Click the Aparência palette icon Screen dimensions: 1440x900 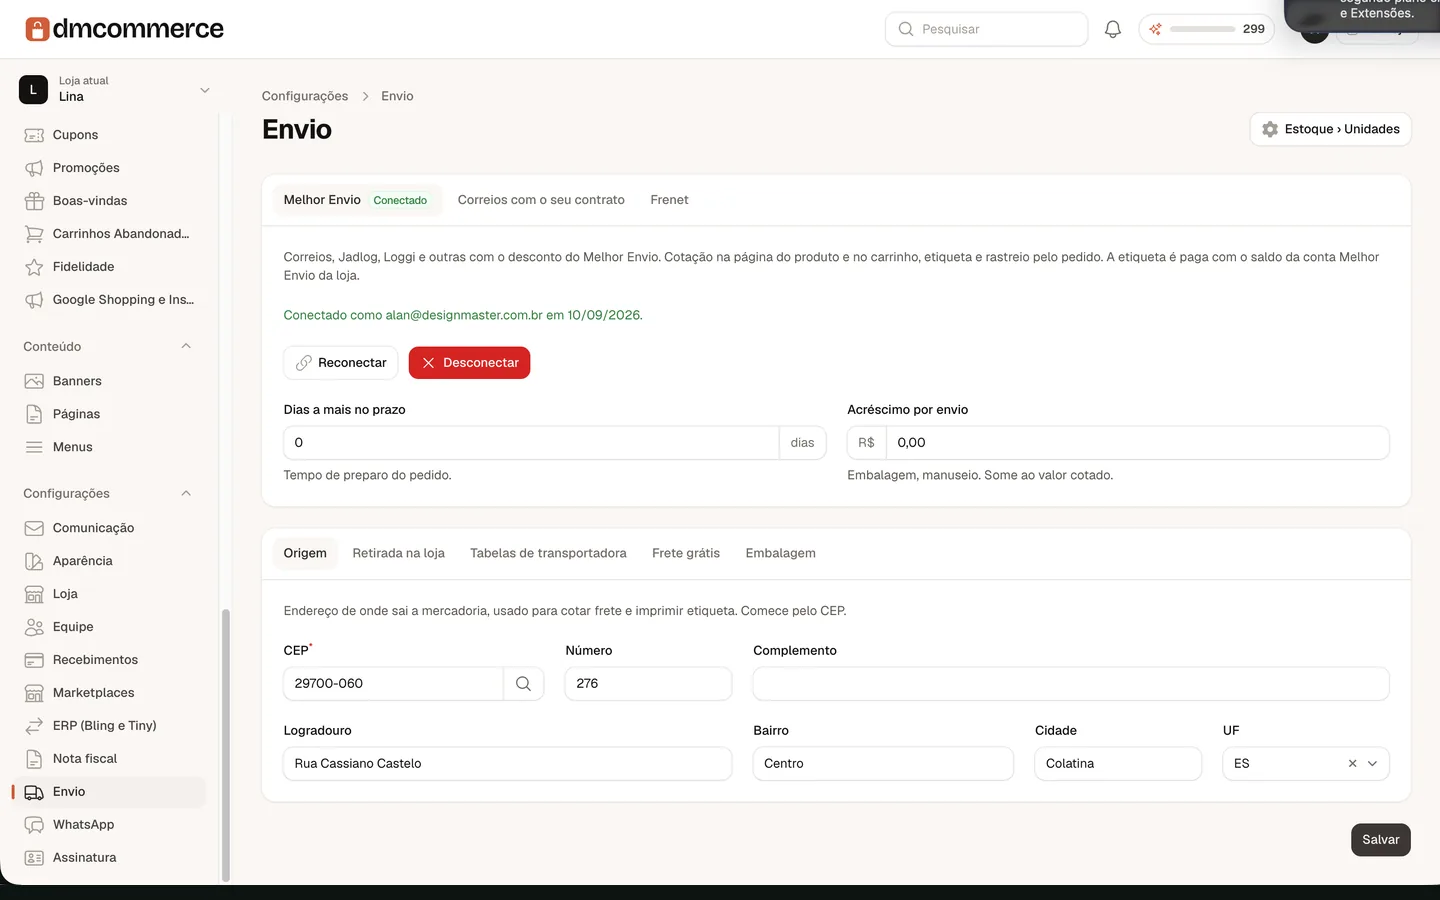(34, 561)
